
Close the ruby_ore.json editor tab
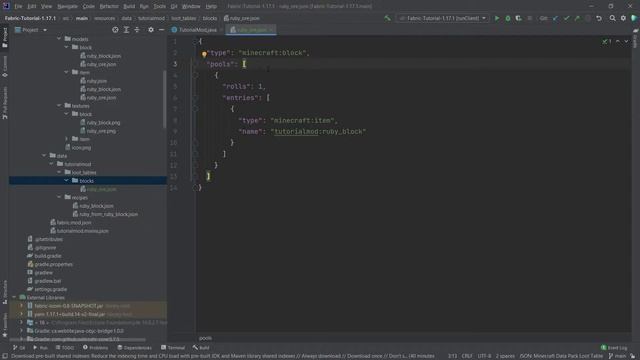click(271, 30)
